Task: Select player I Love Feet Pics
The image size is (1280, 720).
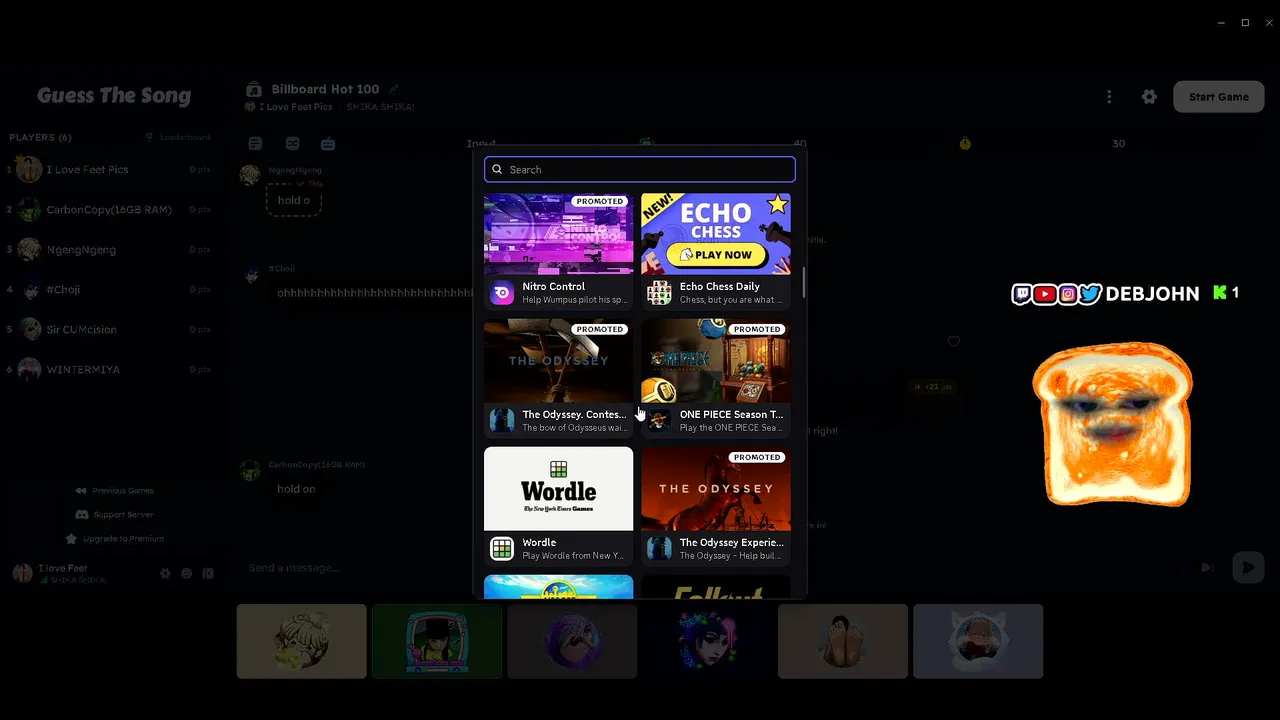Action: tap(108, 170)
